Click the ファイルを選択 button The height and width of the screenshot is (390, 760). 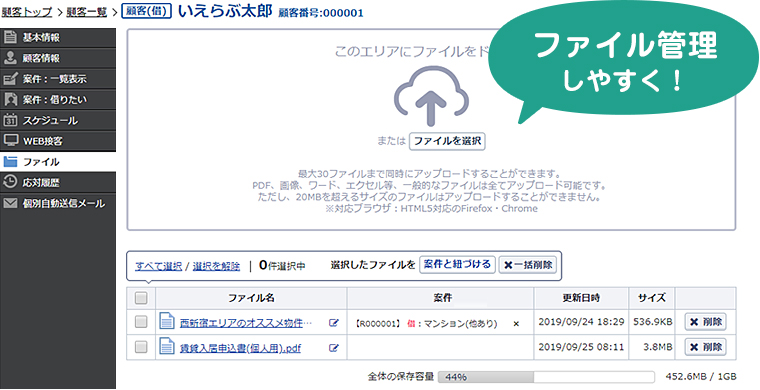[x=447, y=141]
